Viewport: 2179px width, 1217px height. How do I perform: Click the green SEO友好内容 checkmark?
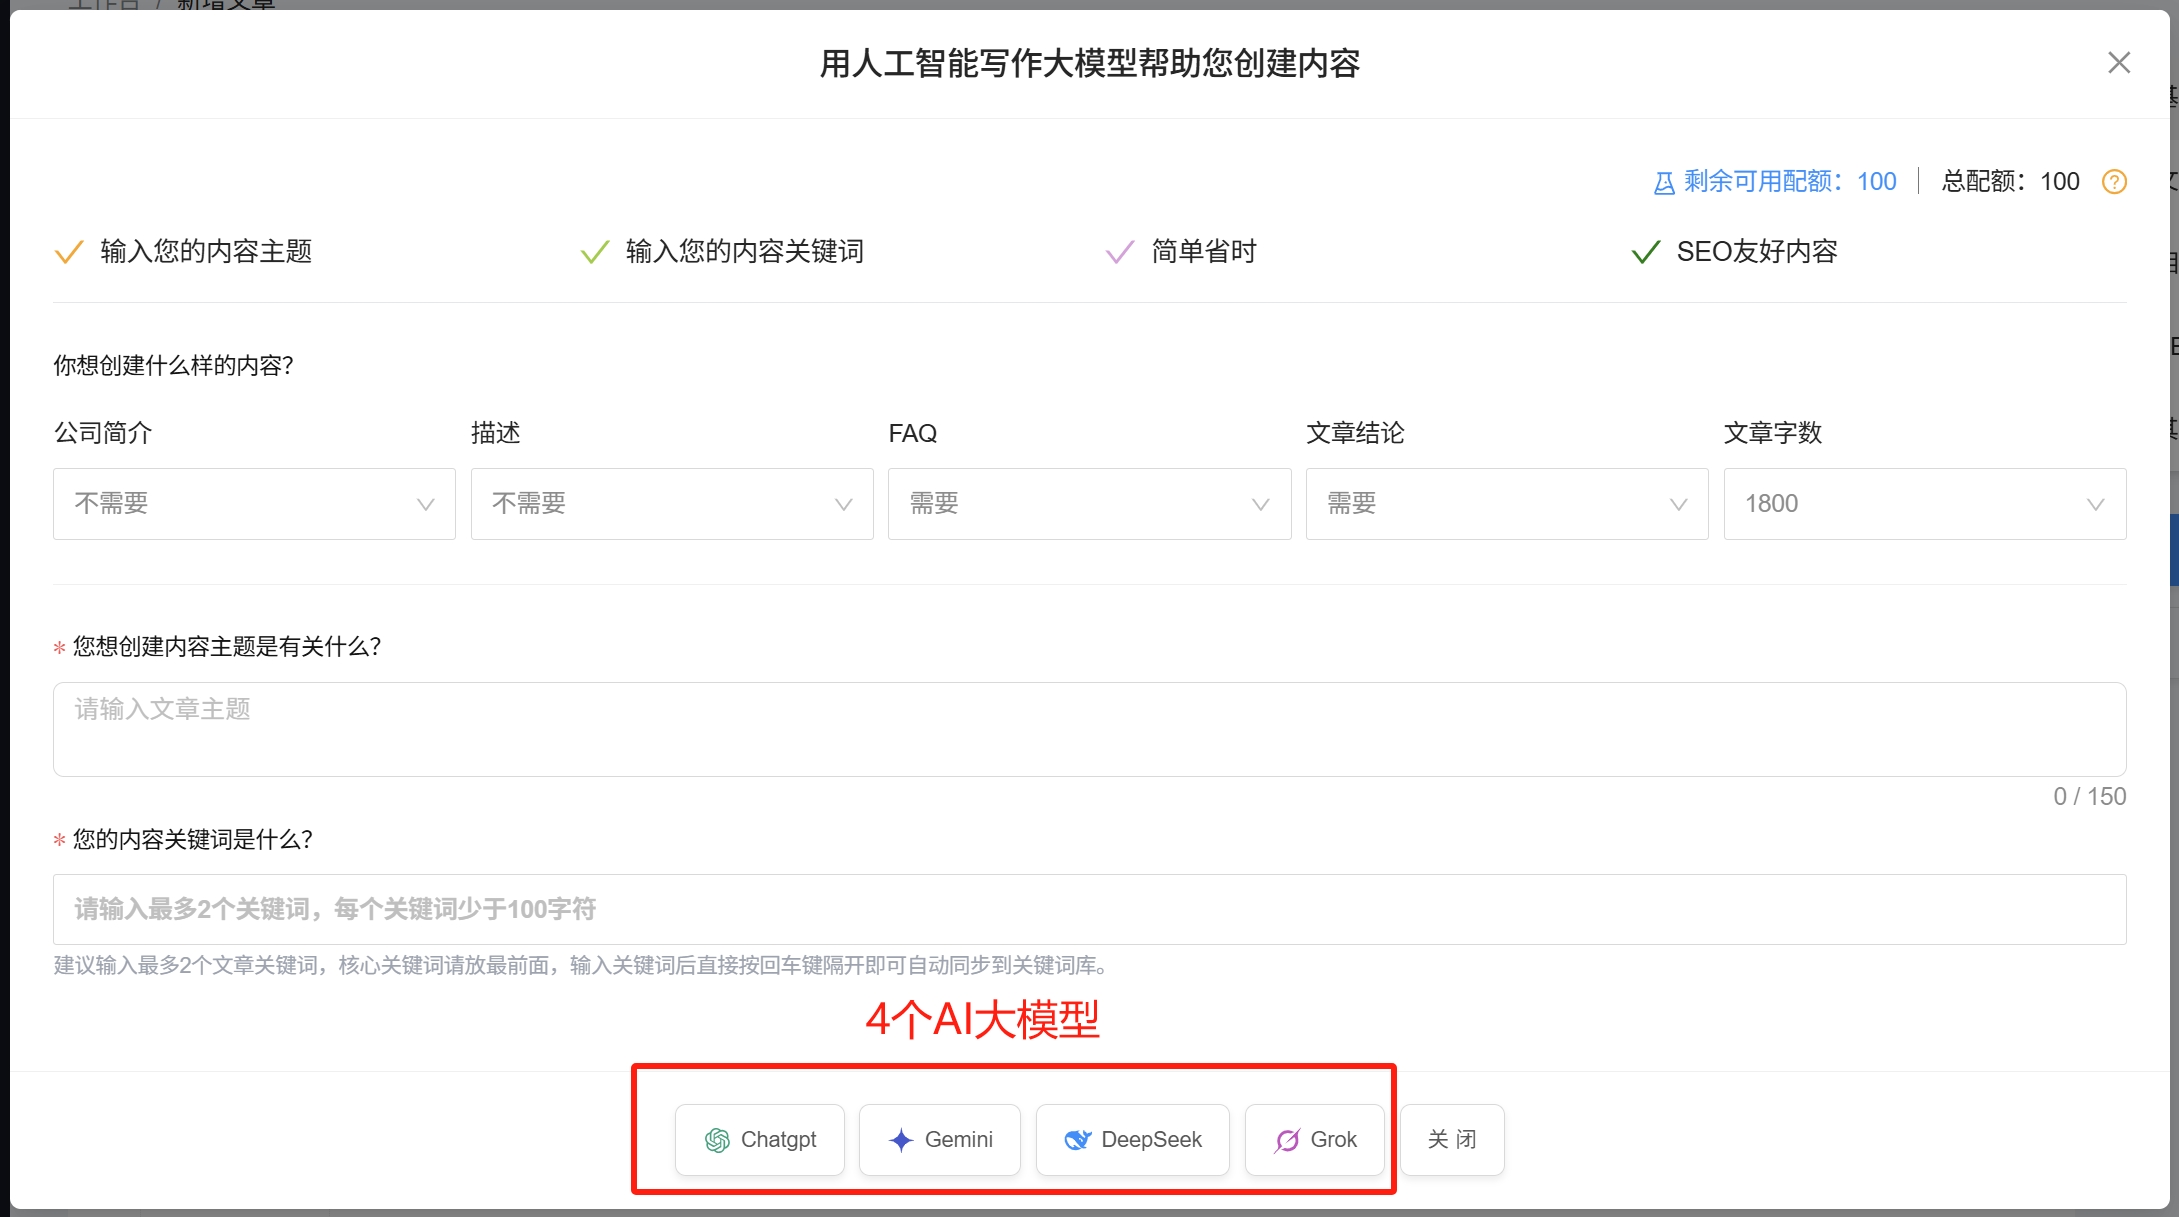[1645, 252]
